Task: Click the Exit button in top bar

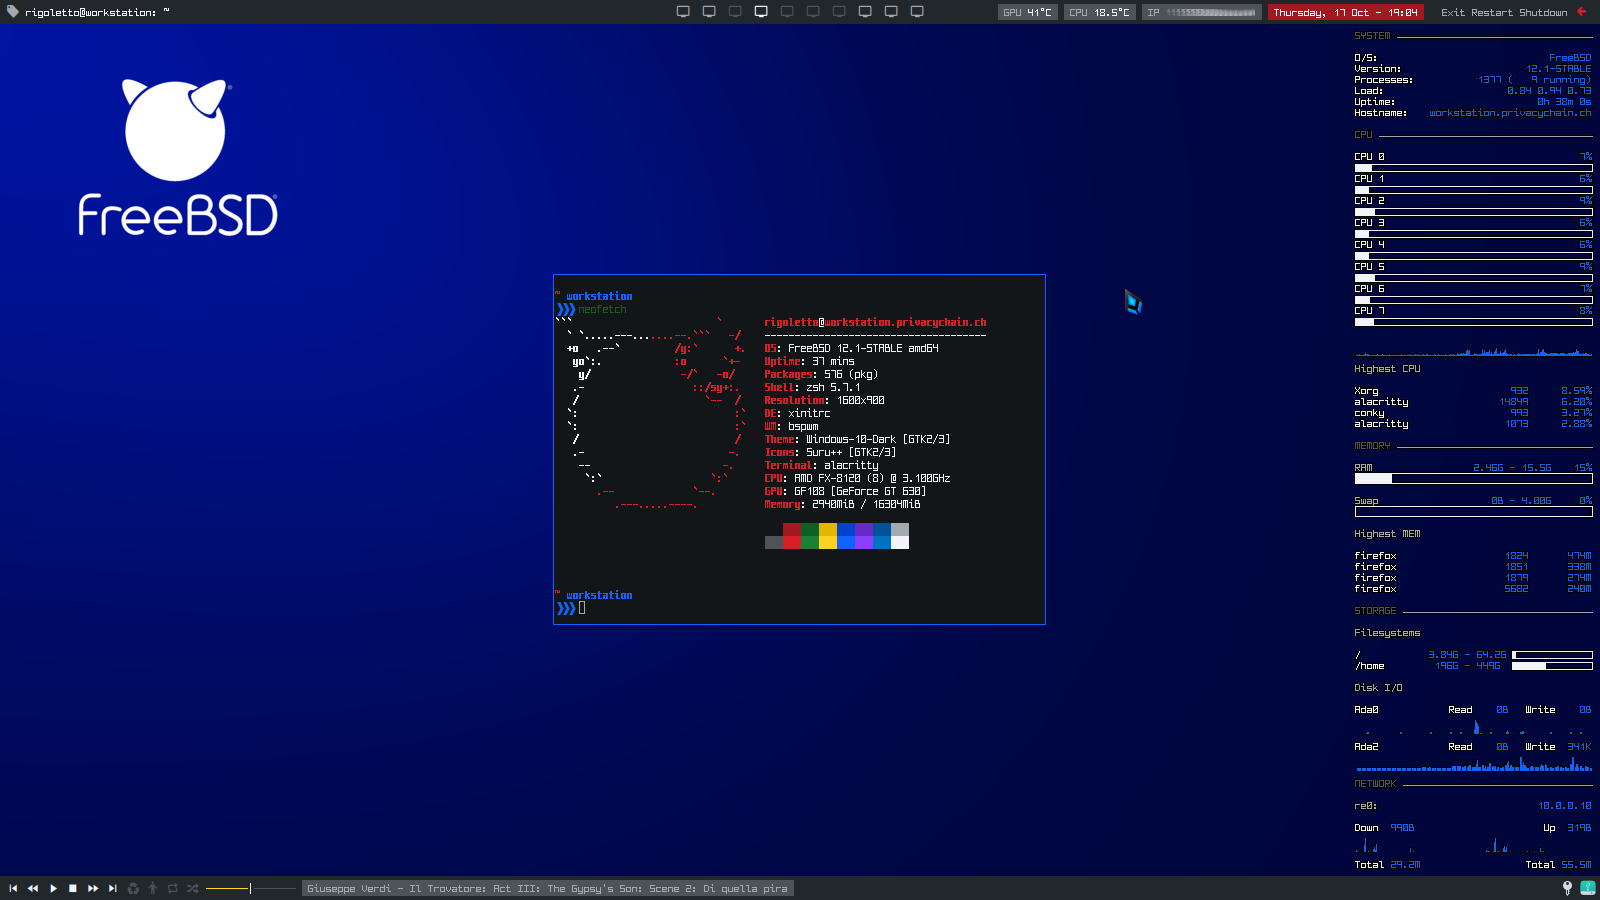Action: click(1452, 12)
